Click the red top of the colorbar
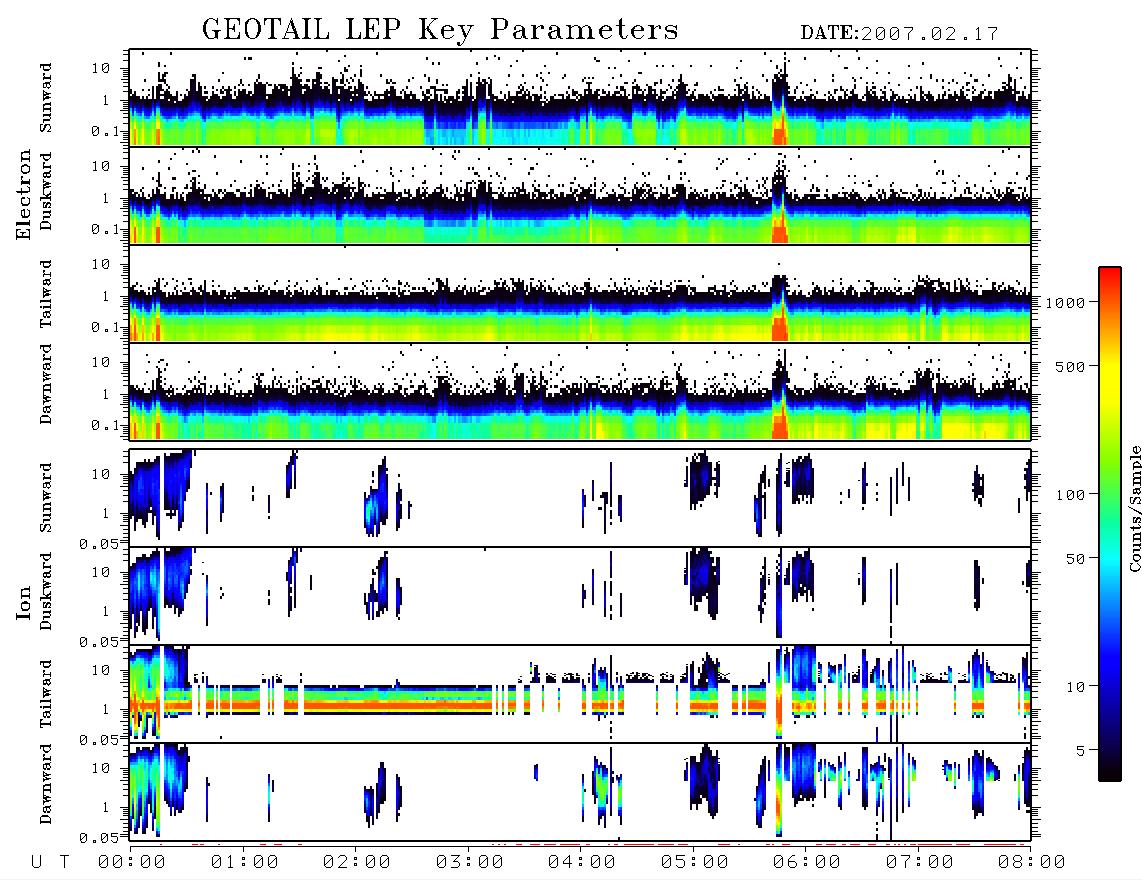The width and height of the screenshot is (1142, 880). [x=1109, y=277]
